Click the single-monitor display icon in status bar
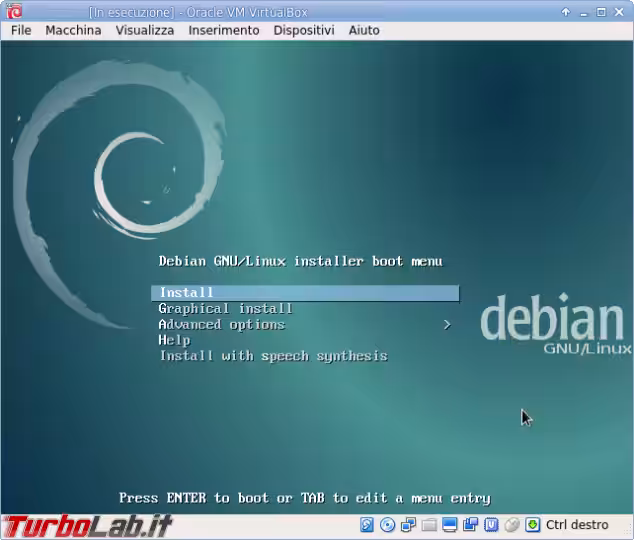 pos(450,525)
